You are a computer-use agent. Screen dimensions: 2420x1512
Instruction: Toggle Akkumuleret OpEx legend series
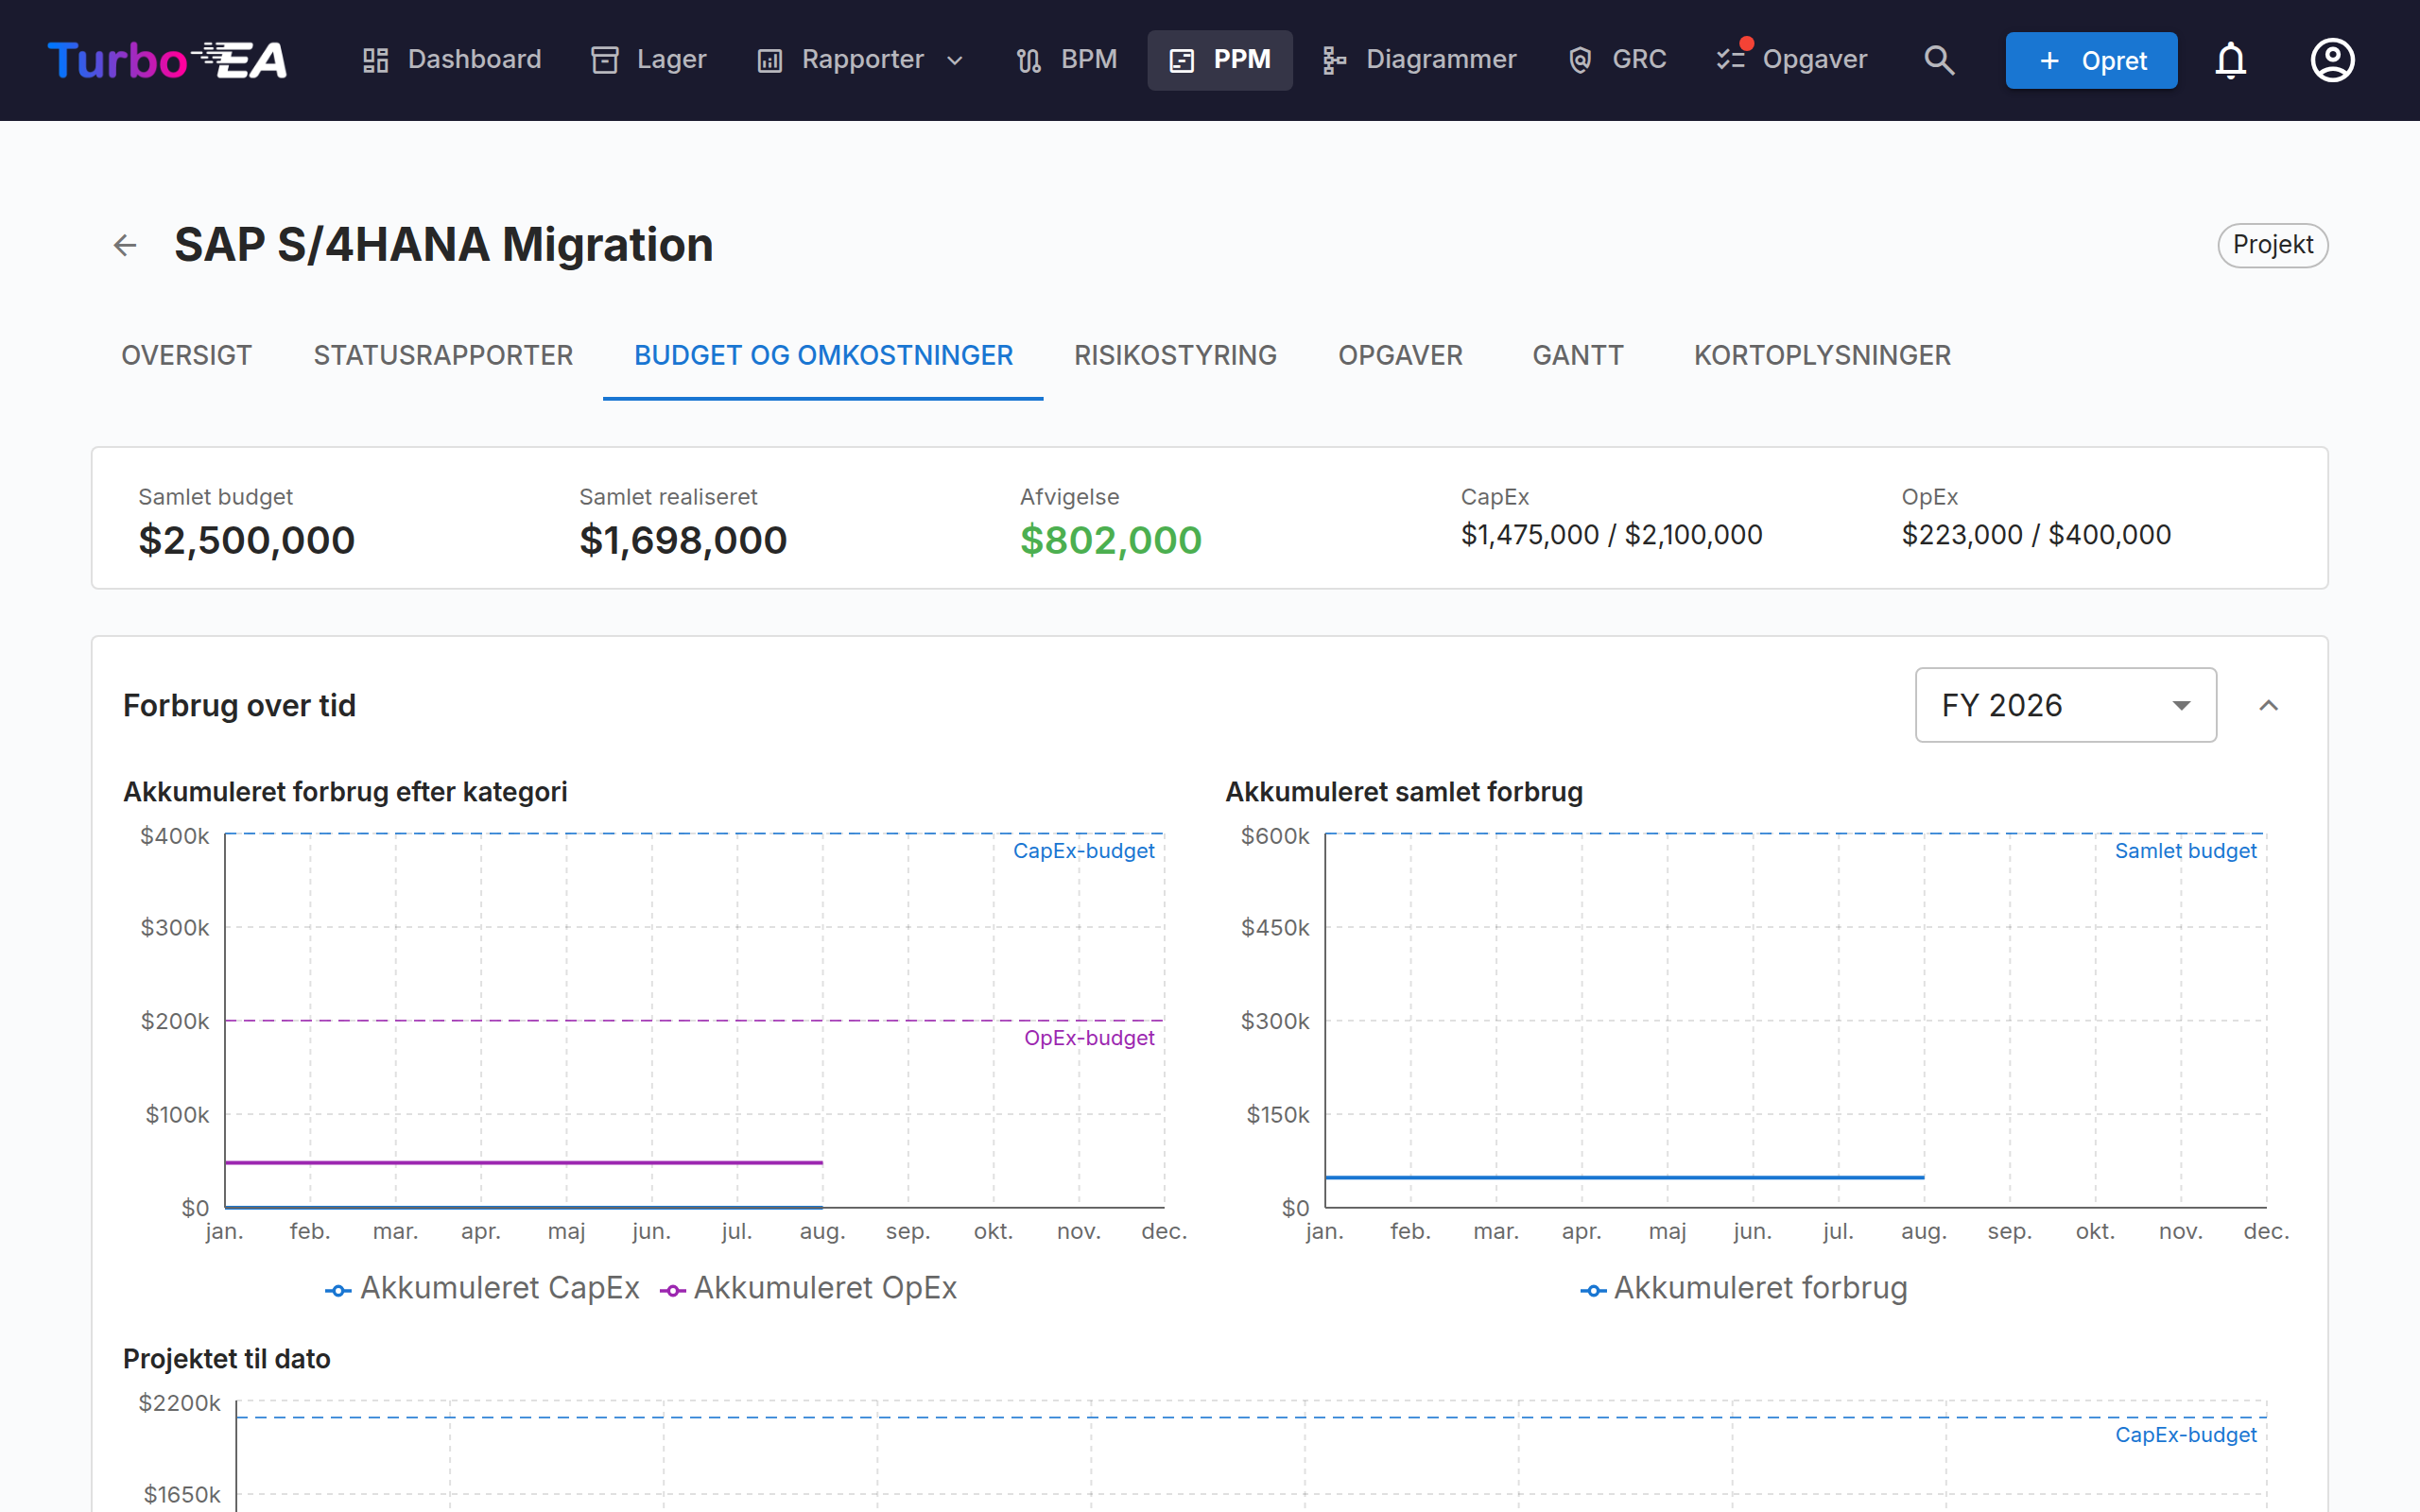(808, 1288)
